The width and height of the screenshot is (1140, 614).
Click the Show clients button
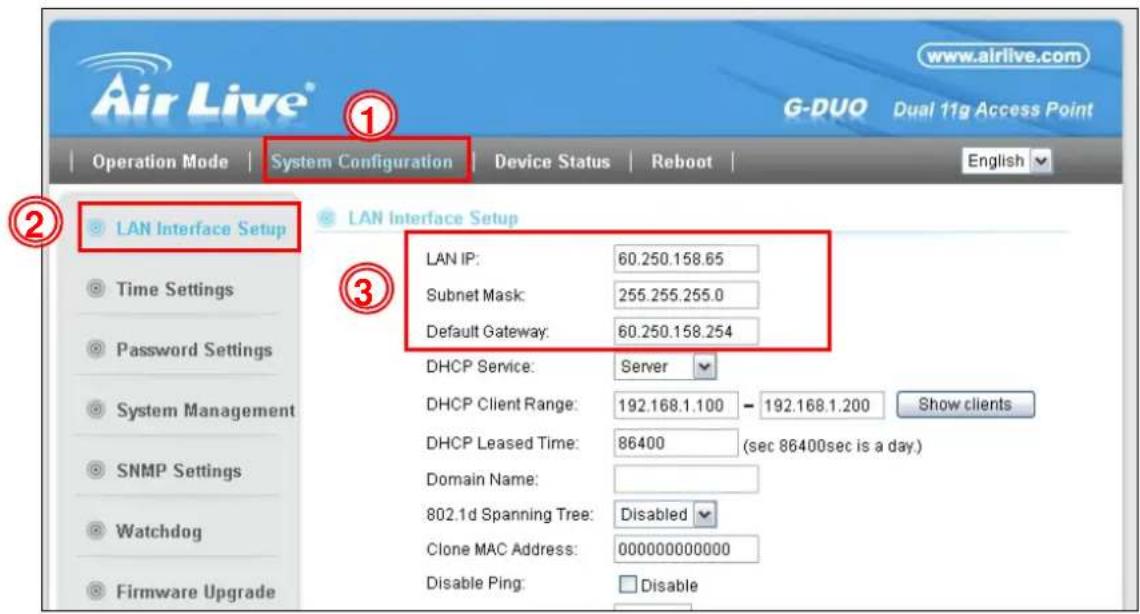click(x=965, y=405)
